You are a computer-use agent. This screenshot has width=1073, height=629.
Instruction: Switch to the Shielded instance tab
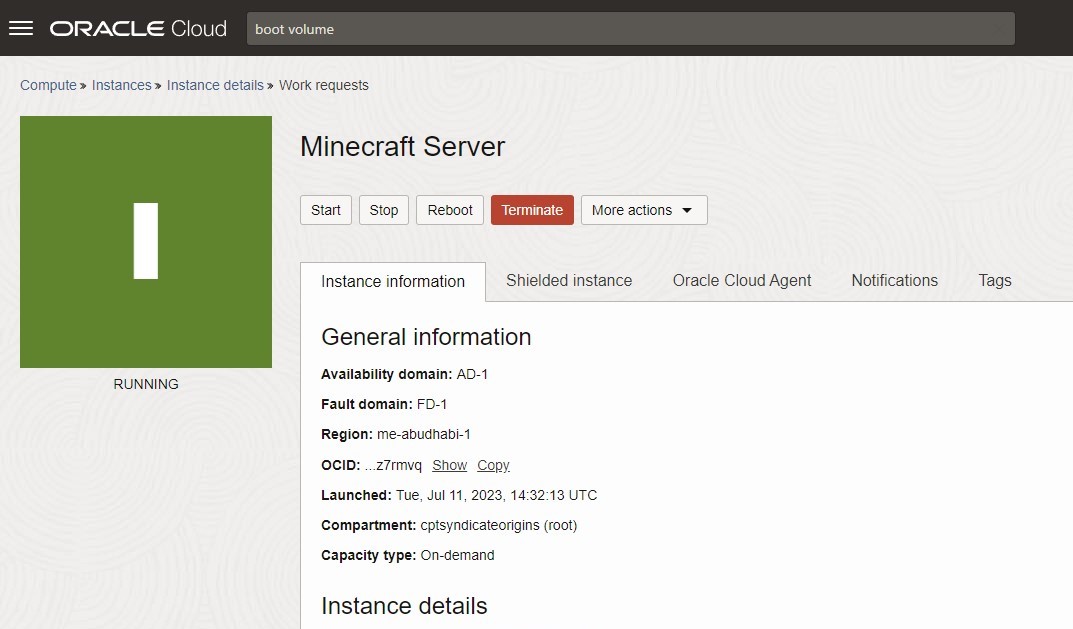pos(569,281)
